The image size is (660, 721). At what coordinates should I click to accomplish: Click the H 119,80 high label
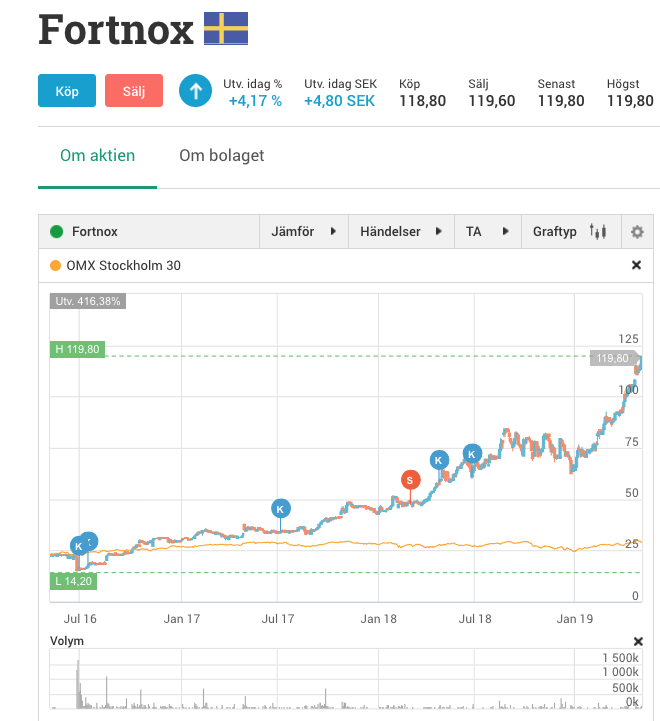point(77,349)
